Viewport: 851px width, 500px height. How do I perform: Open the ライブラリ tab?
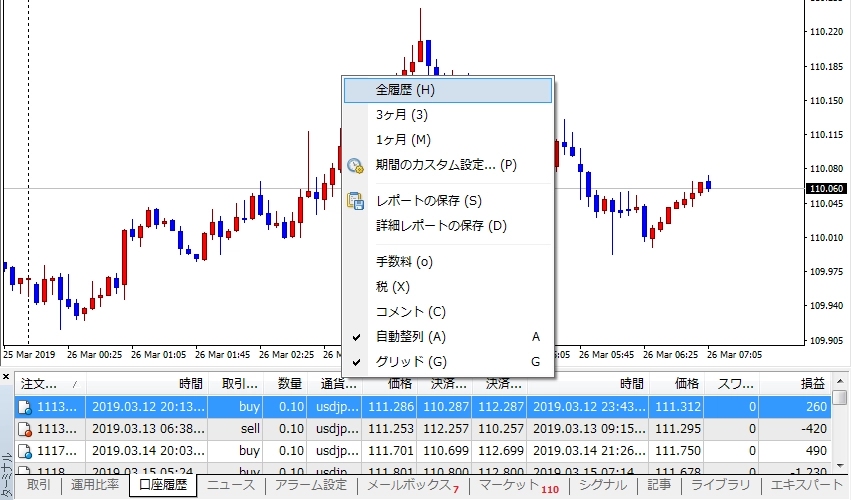coord(720,485)
